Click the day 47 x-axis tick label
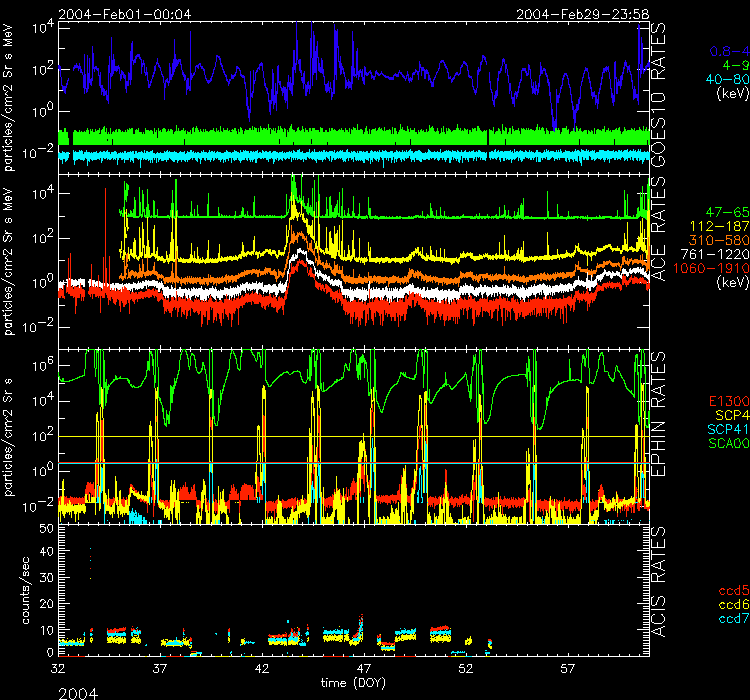This screenshot has height=700, width=750. (x=363, y=667)
